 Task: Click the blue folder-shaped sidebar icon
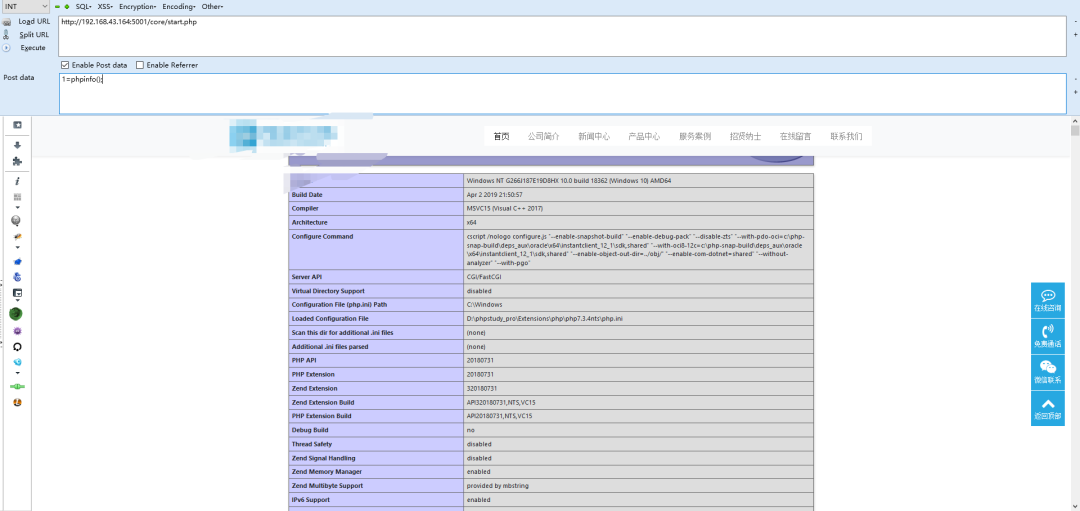point(17,261)
